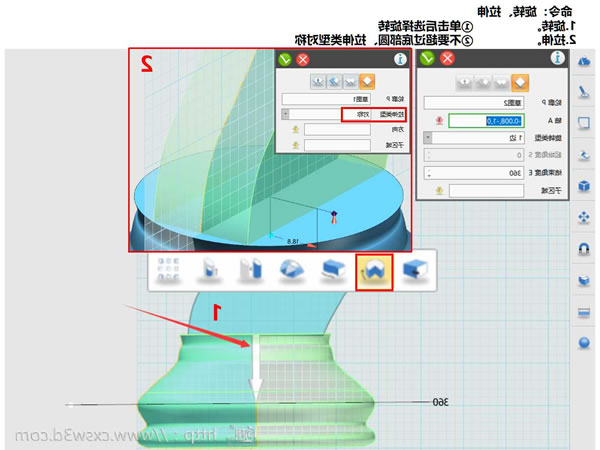This screenshot has height=450, width=600.
Task: Open the blue sphere material icon
Action: [584, 342]
